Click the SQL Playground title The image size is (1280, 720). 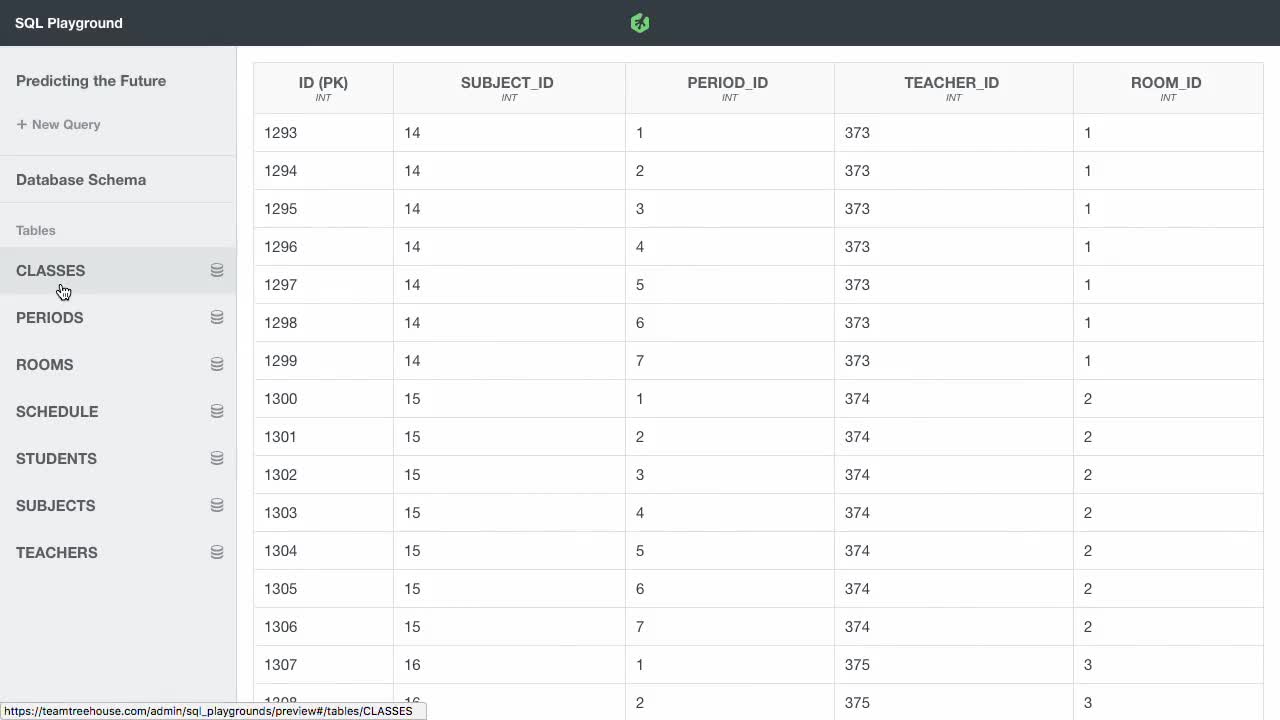coord(69,23)
